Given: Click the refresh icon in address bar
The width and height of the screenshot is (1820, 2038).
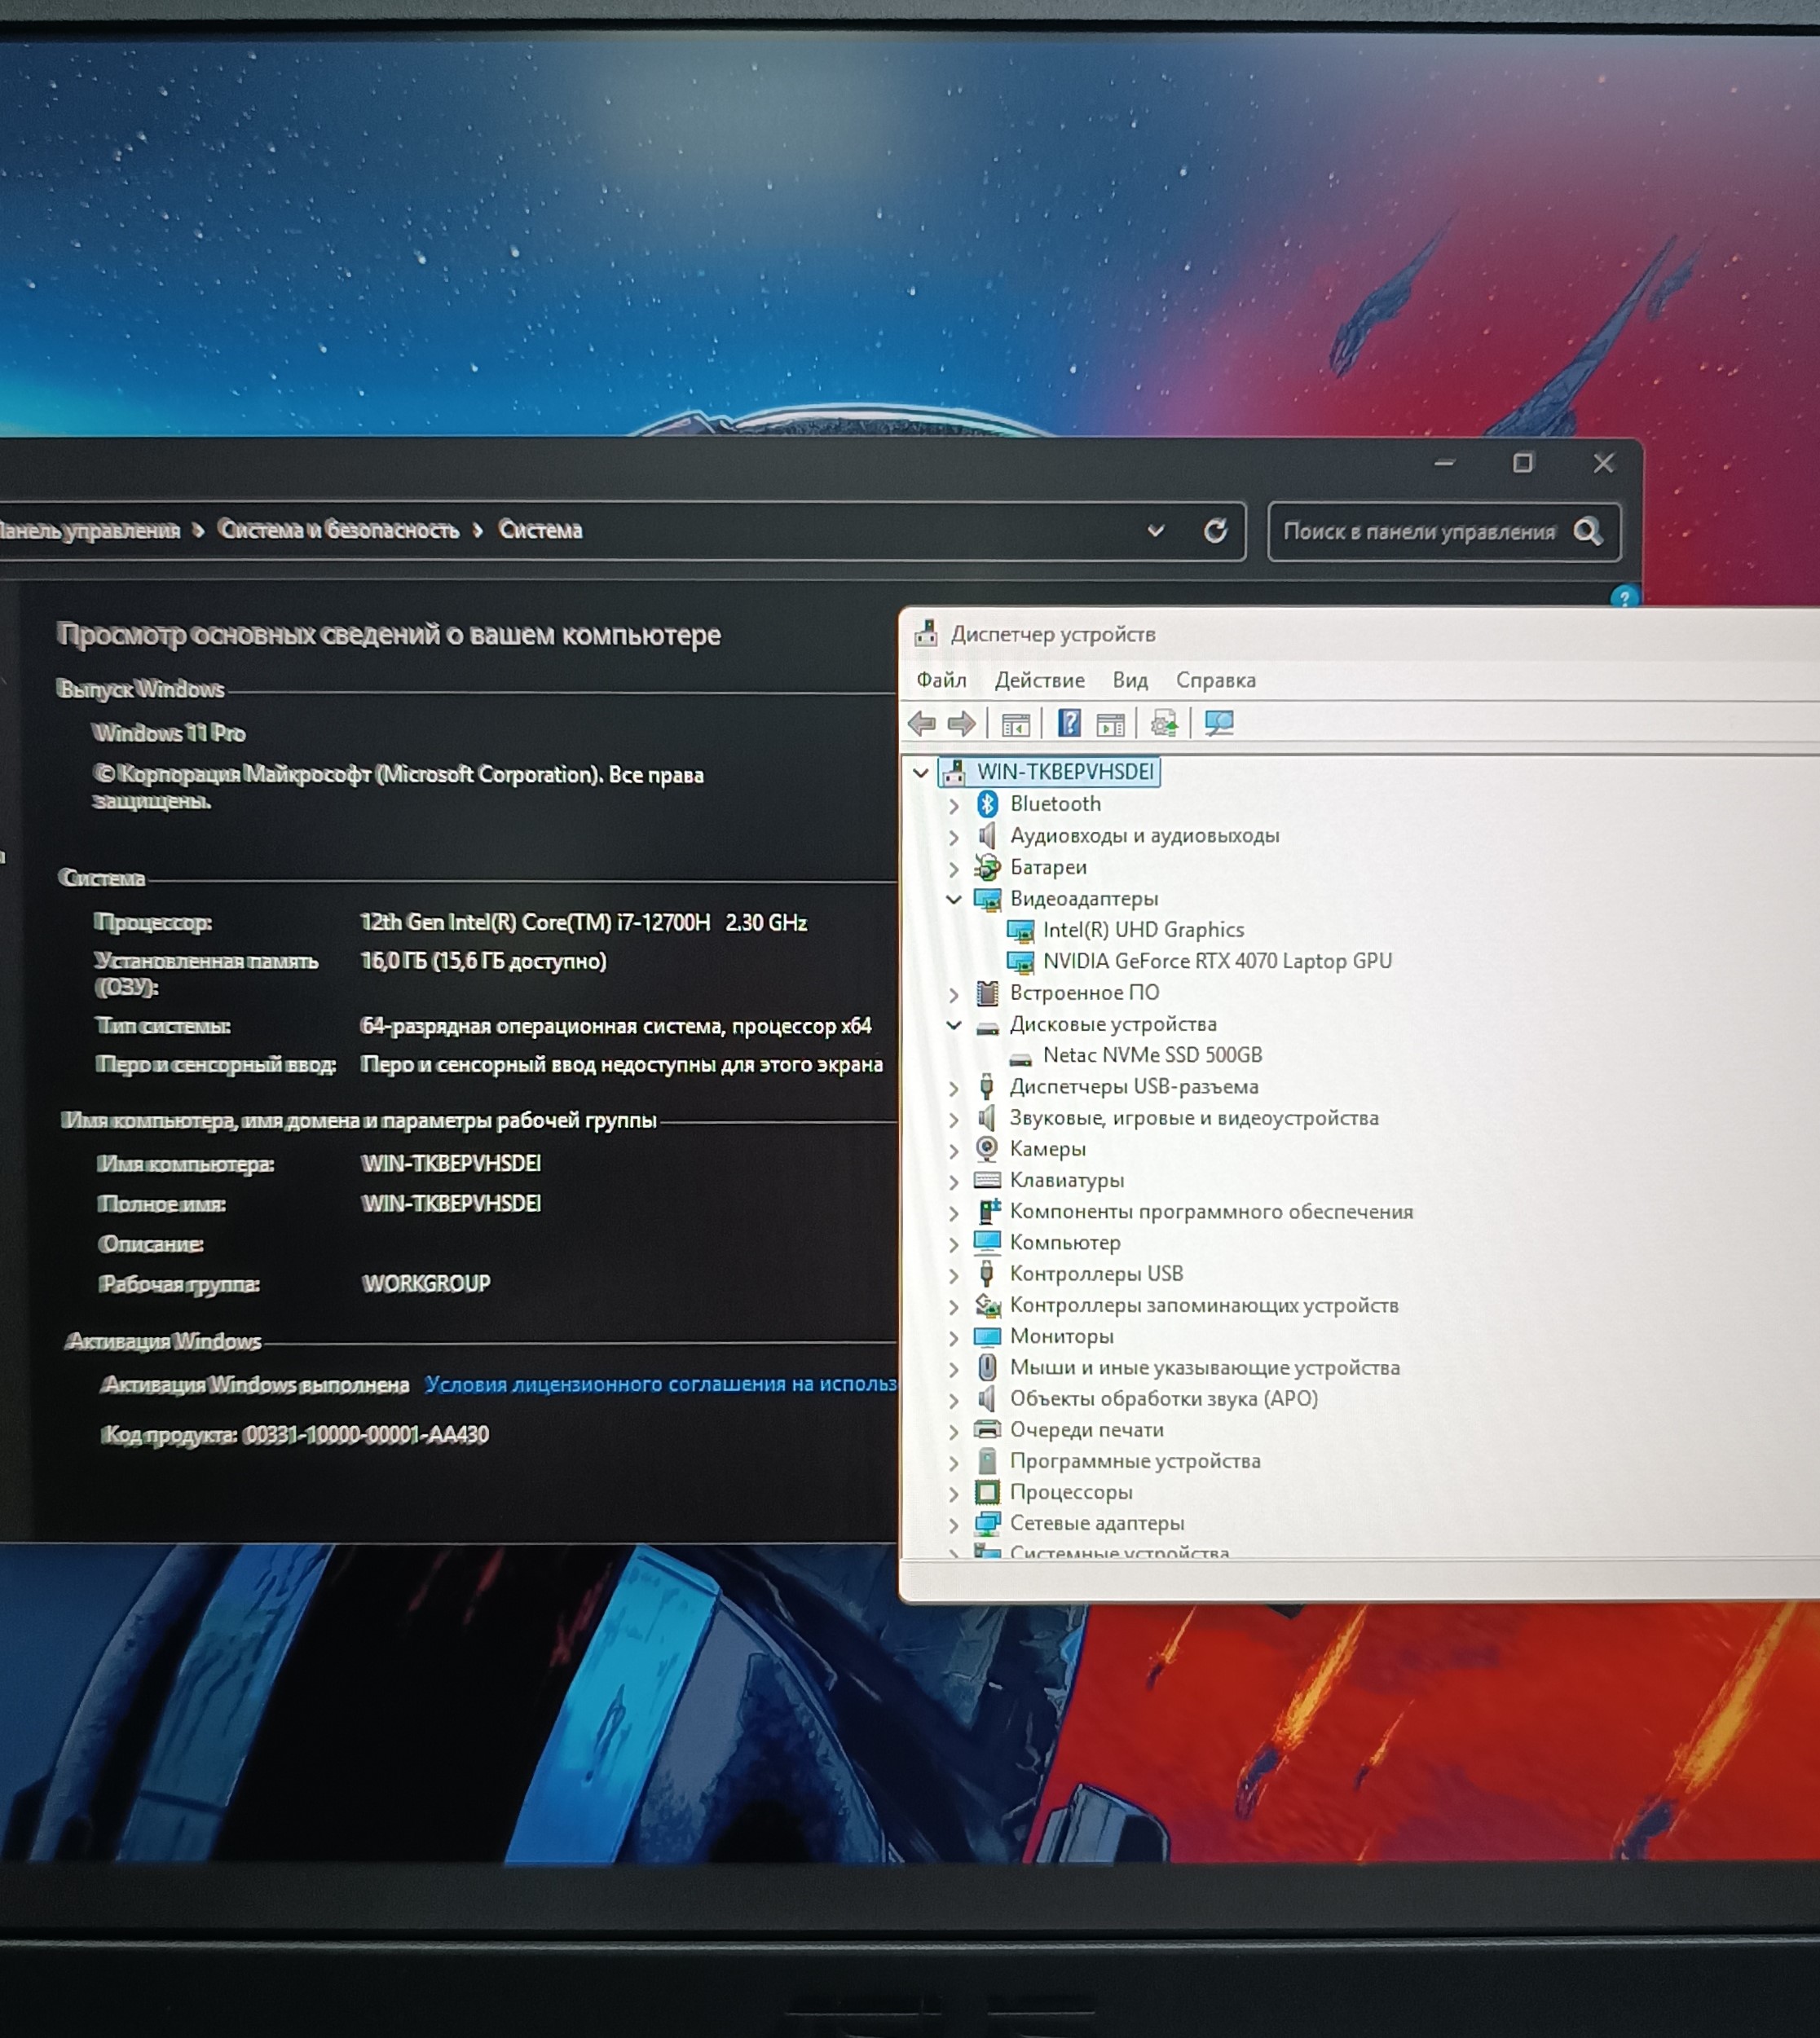Looking at the screenshot, I should pyautogui.click(x=1215, y=531).
